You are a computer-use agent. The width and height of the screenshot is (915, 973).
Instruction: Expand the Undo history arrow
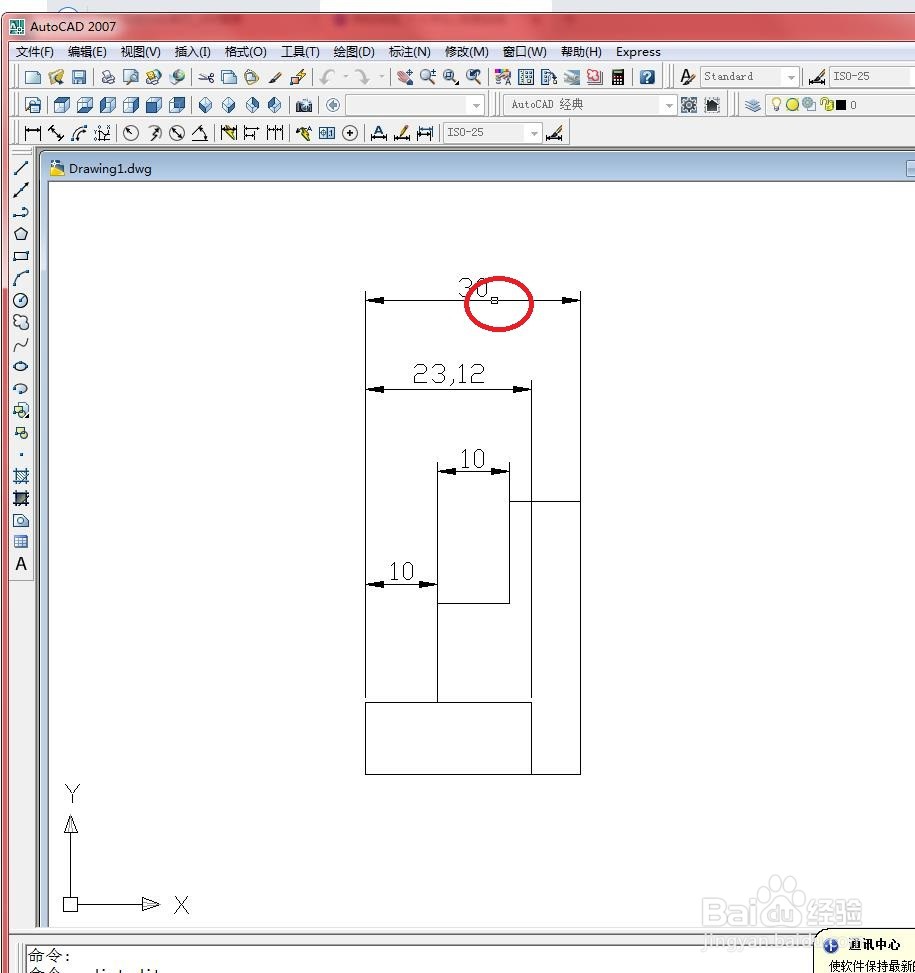click(346, 77)
